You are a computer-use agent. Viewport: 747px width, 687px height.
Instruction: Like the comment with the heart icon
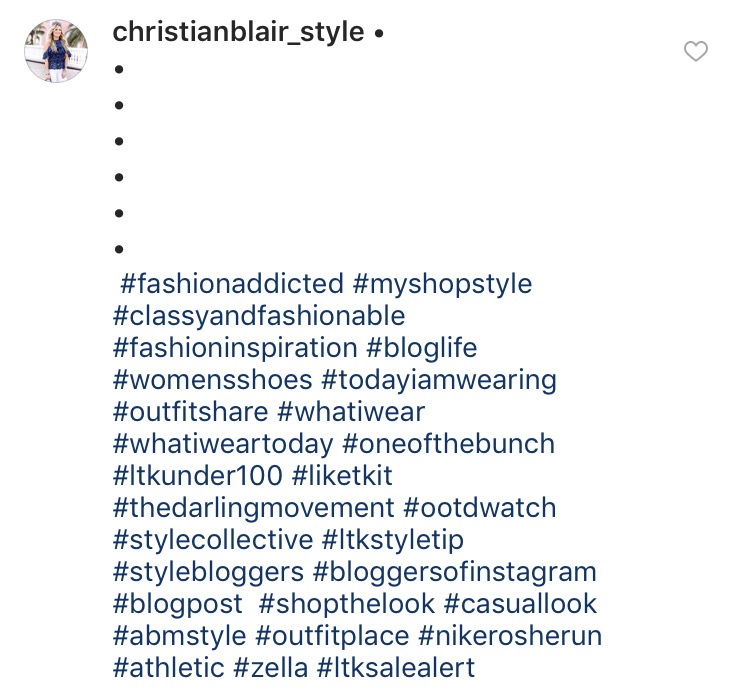pos(695,51)
